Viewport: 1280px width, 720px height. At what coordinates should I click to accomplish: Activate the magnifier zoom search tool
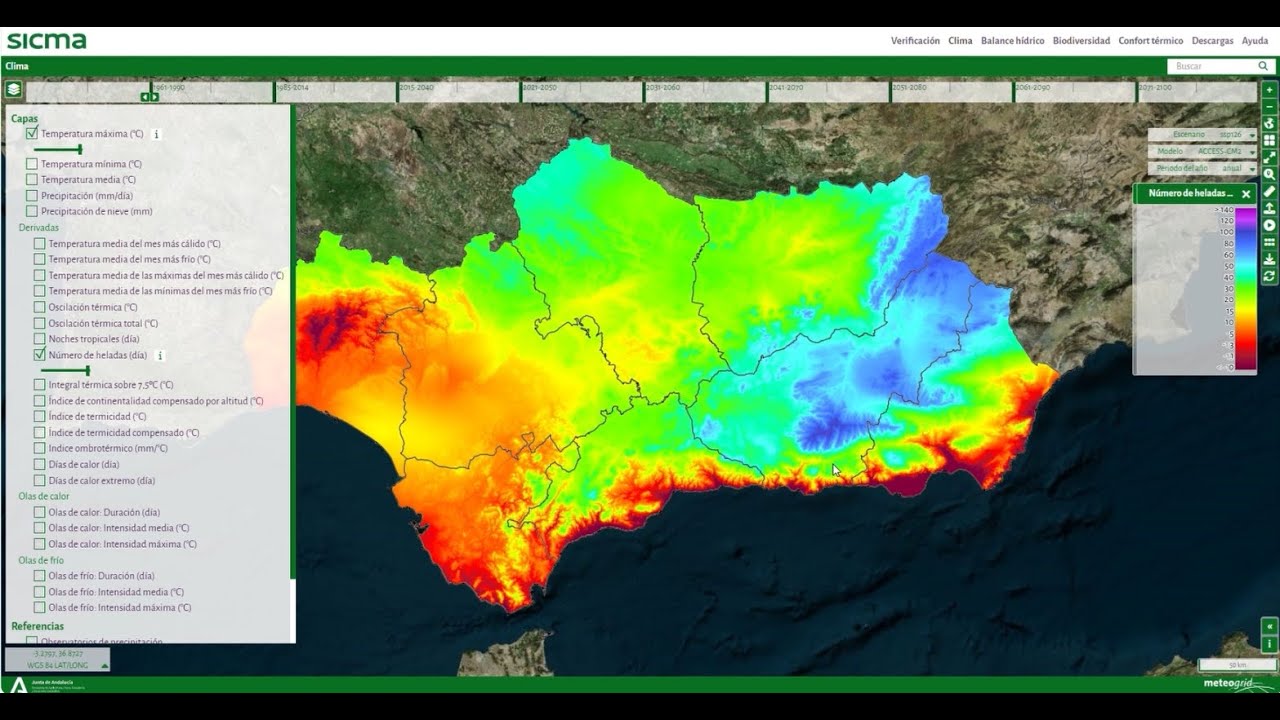pyautogui.click(x=1270, y=174)
